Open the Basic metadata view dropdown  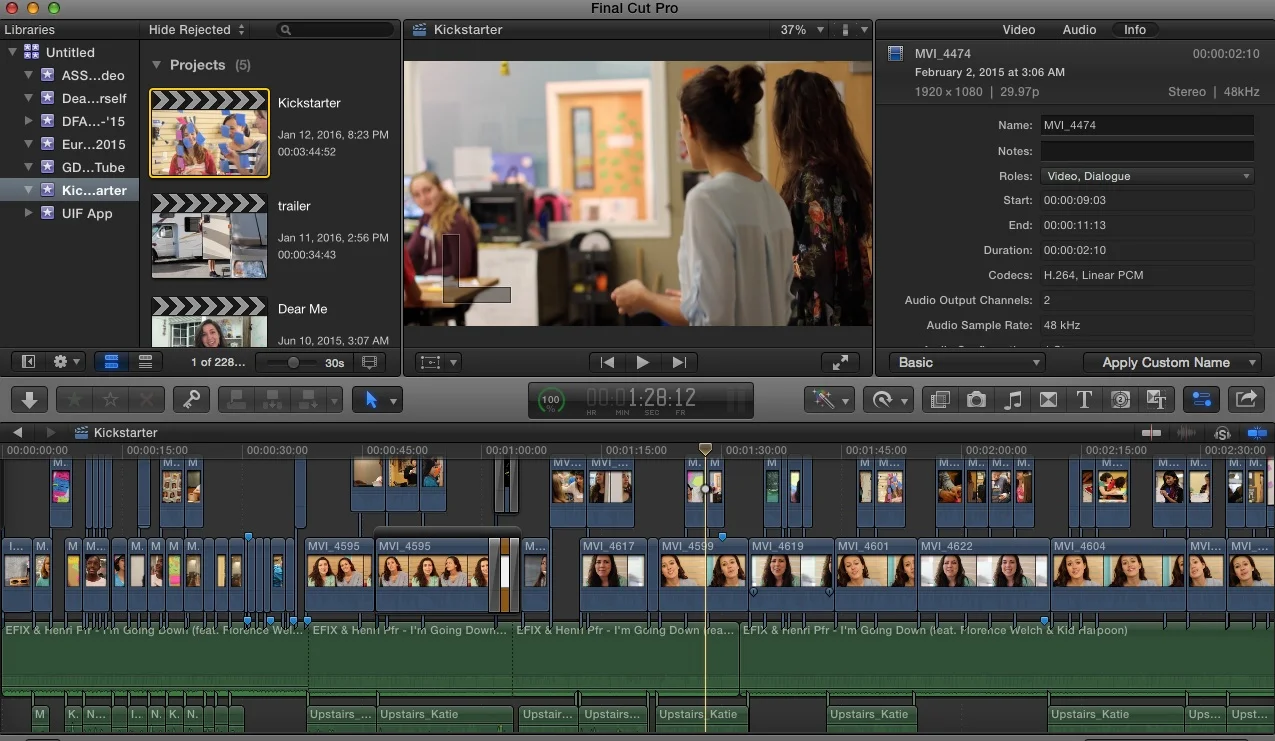click(967, 362)
